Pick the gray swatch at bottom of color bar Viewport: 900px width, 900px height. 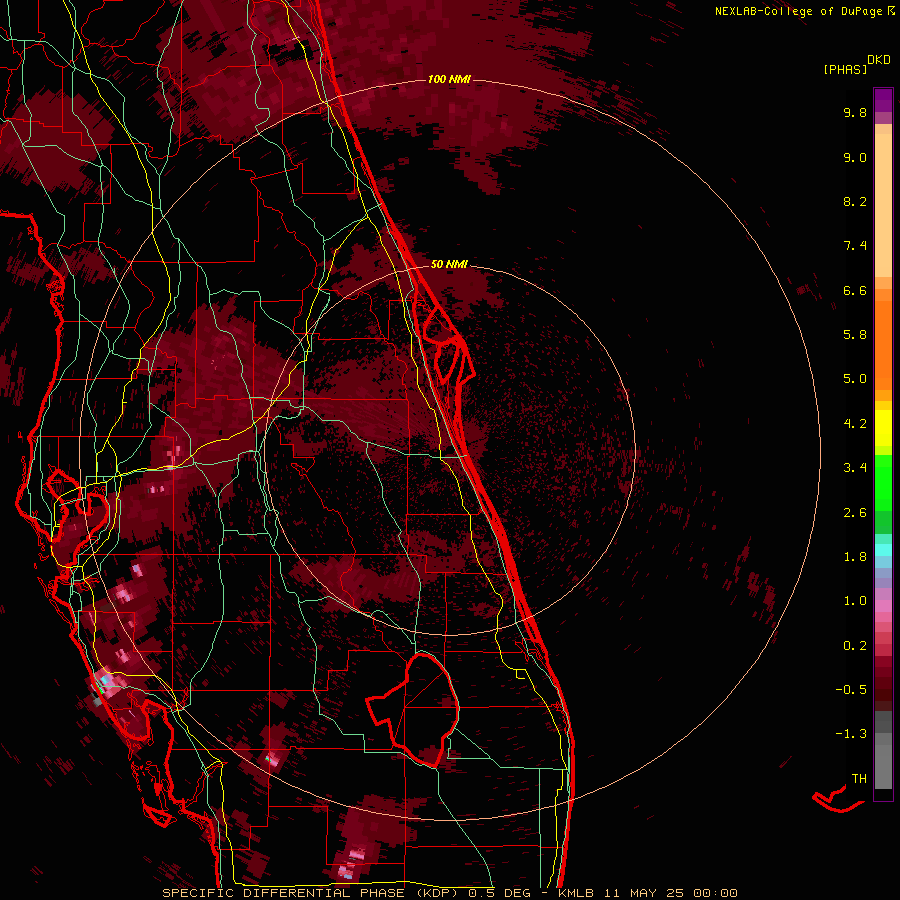click(883, 766)
